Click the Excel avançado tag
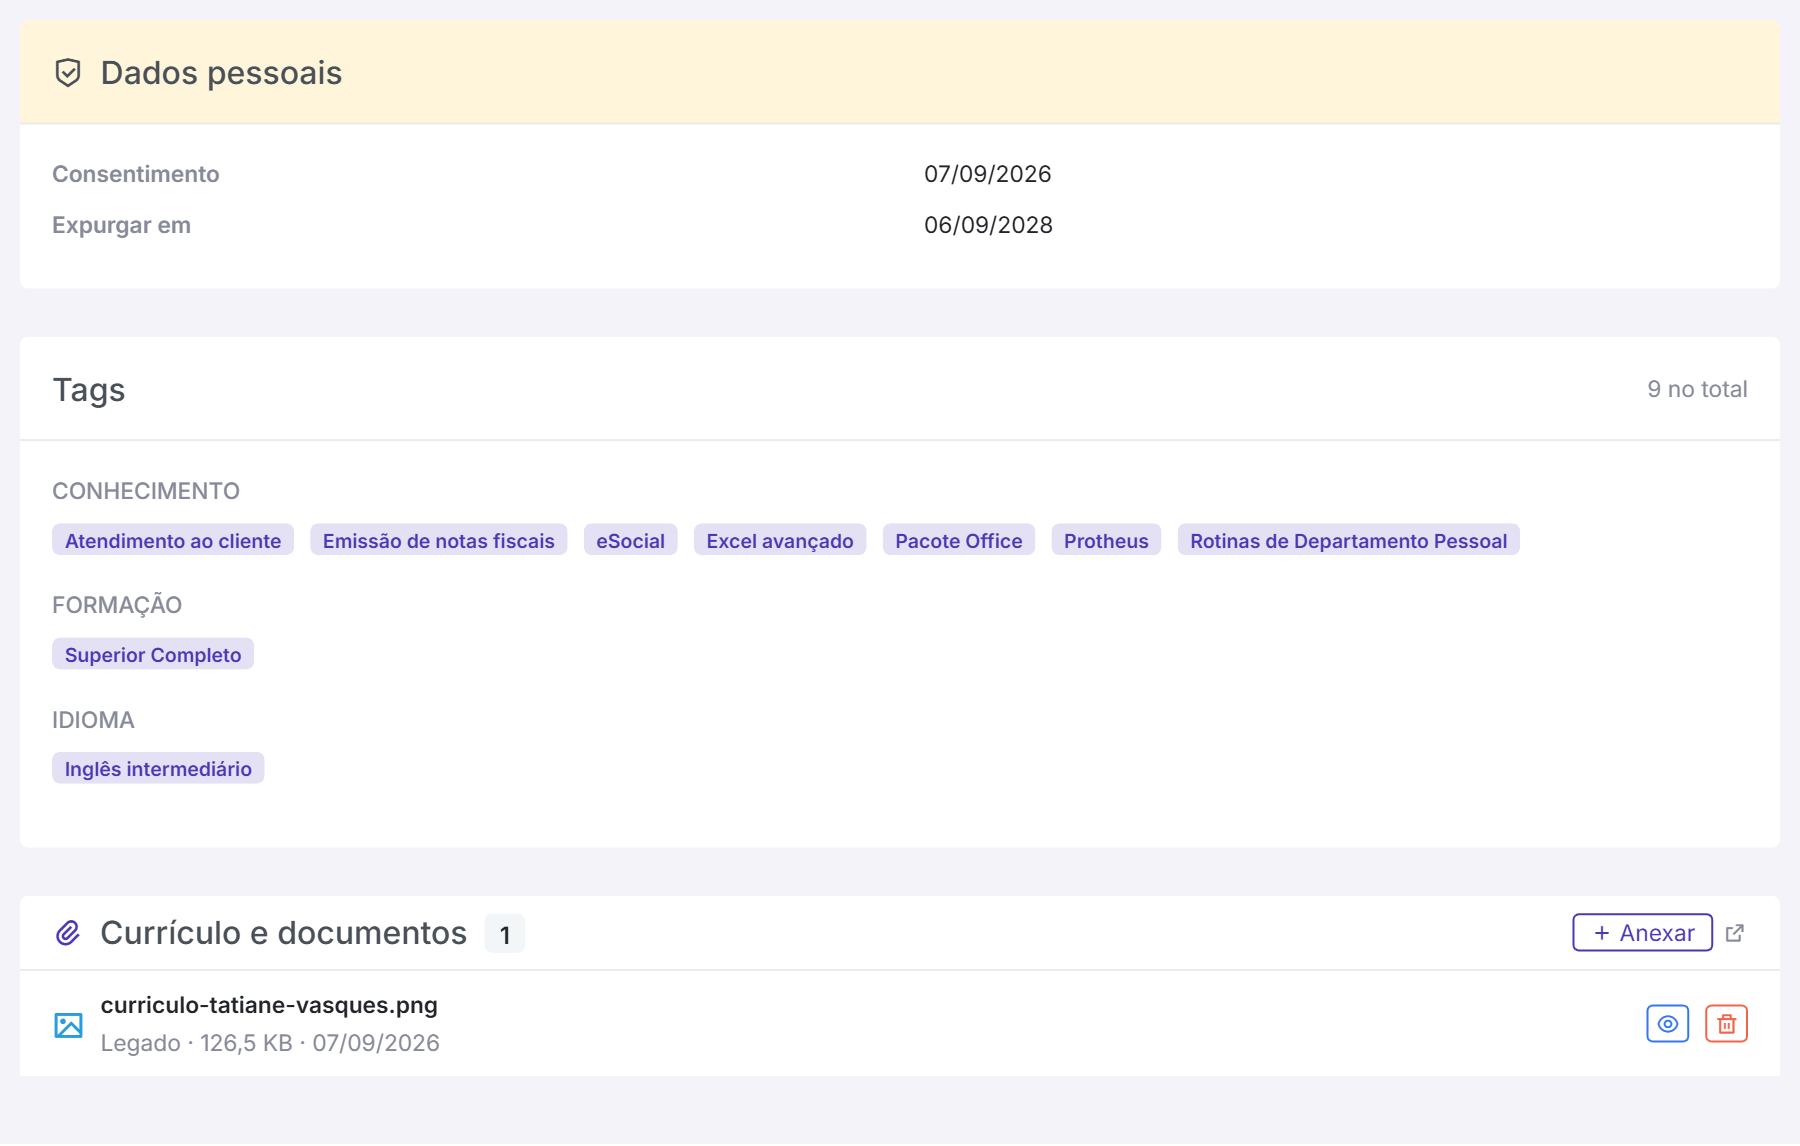Screen dimensions: 1800x1146 pos(780,540)
